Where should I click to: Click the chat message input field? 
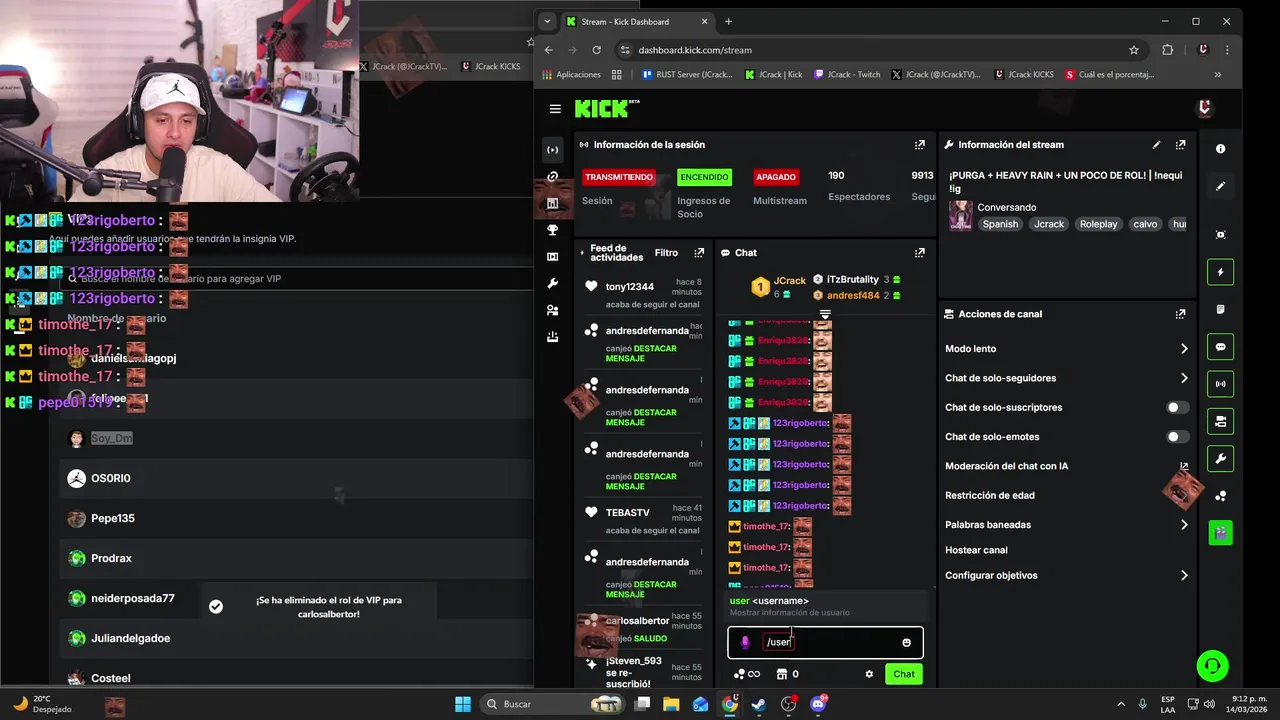tap(825, 642)
